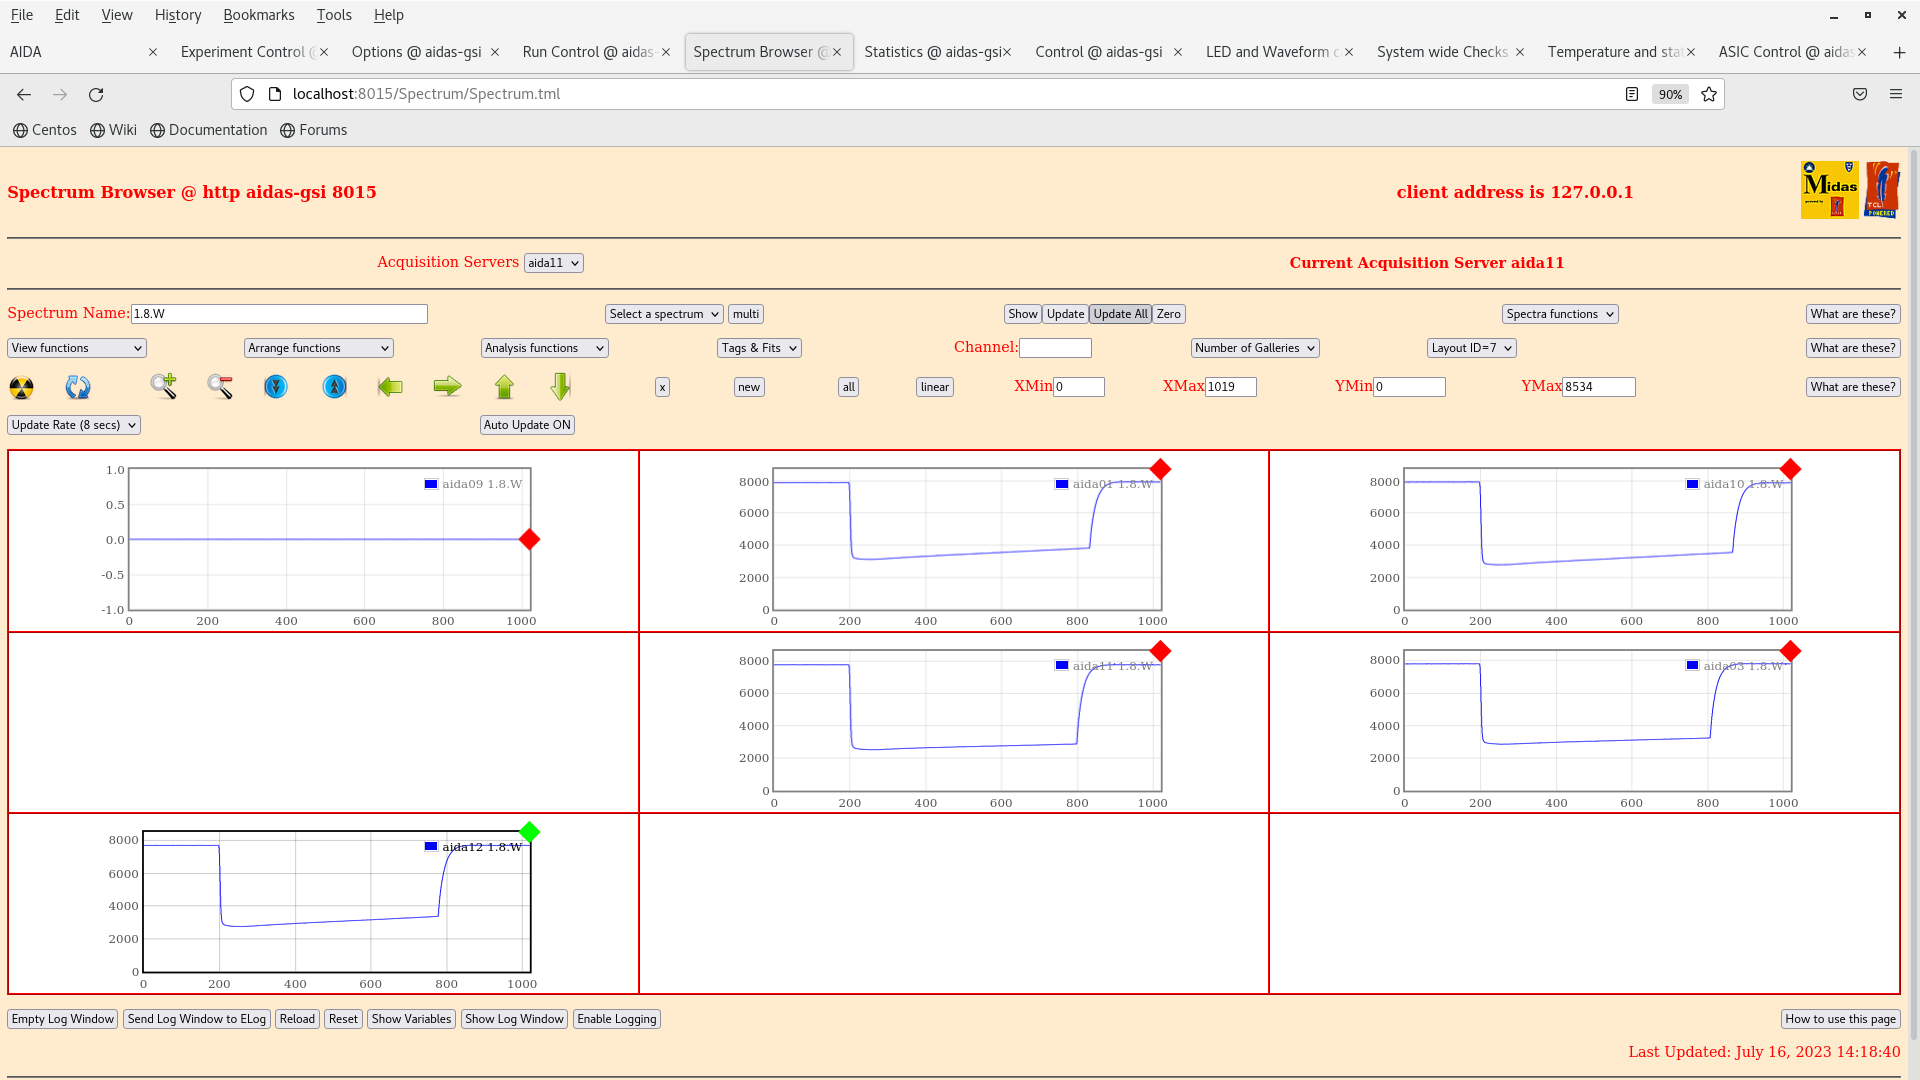Click the zoom out magnifier icon
This screenshot has height=1080, width=1920.
220,387
